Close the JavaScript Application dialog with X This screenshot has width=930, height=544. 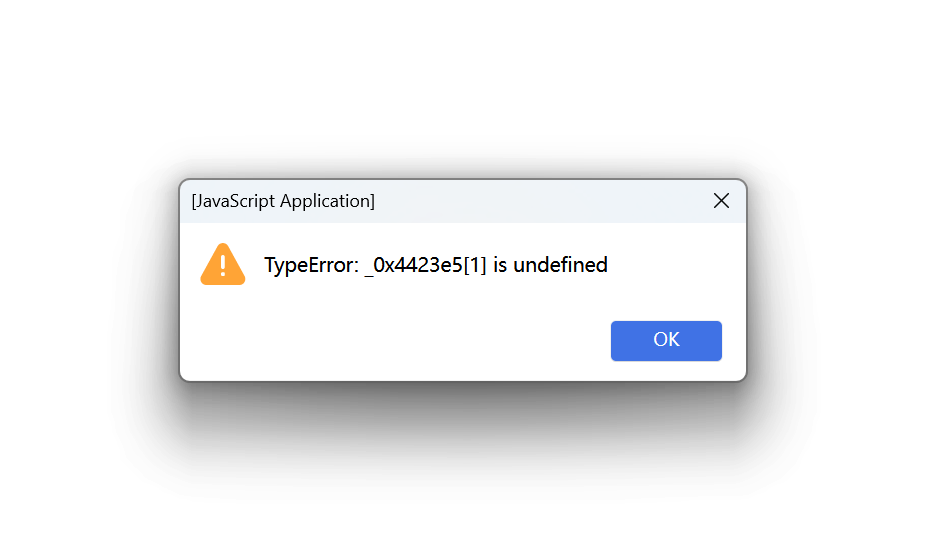point(721,201)
